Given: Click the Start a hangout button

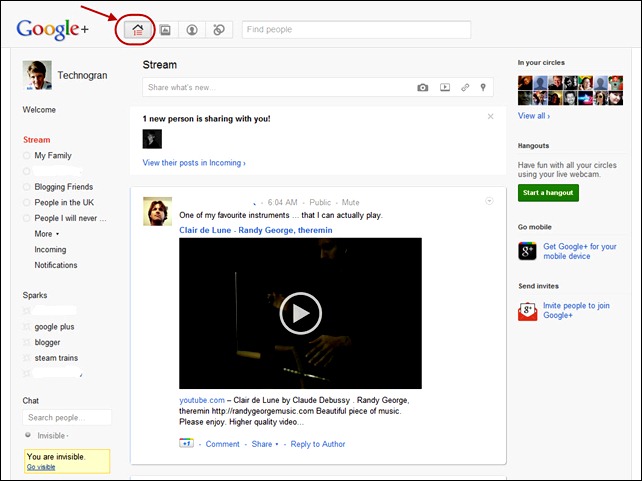Looking at the screenshot, I should [548, 192].
